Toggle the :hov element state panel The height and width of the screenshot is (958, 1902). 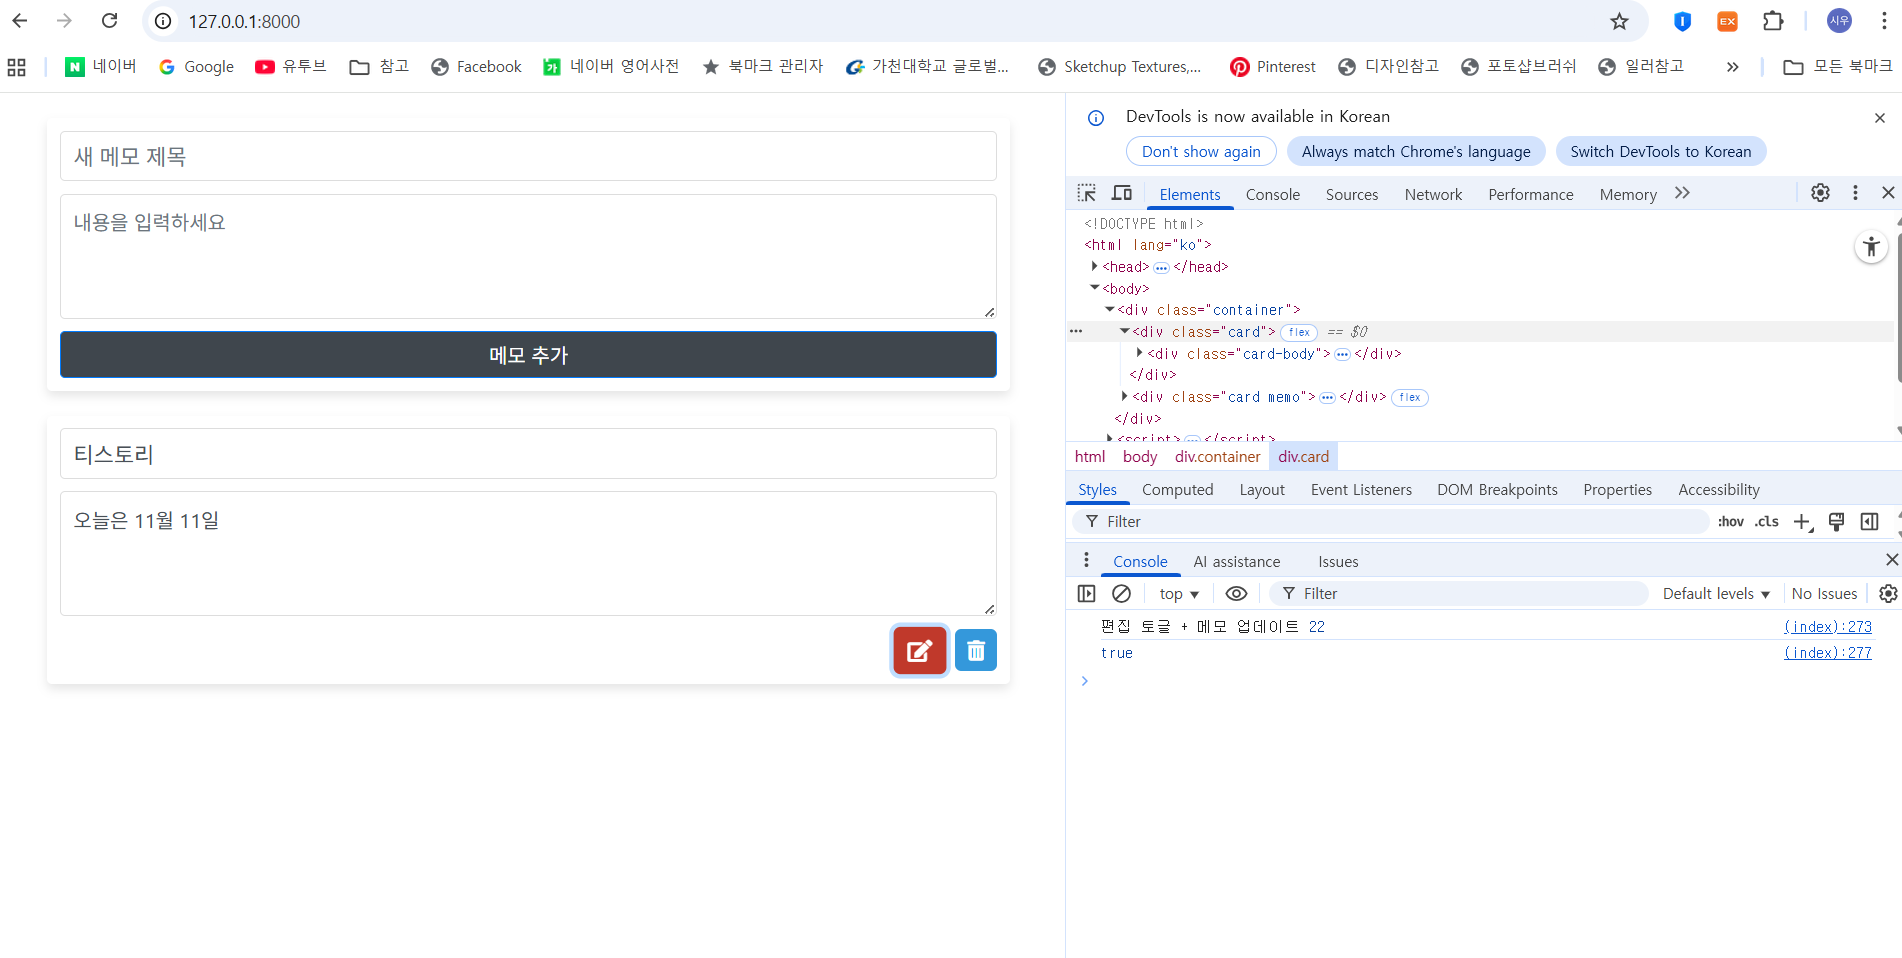(x=1731, y=522)
